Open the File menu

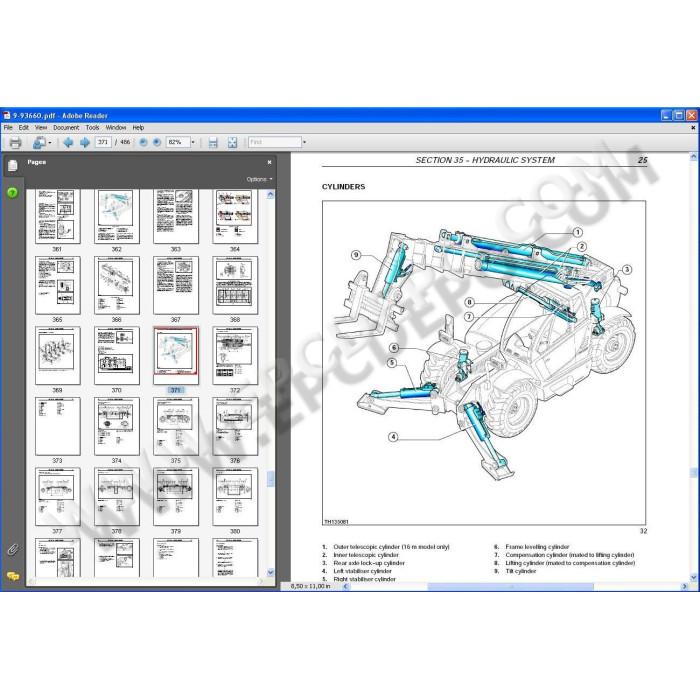tap(8, 127)
